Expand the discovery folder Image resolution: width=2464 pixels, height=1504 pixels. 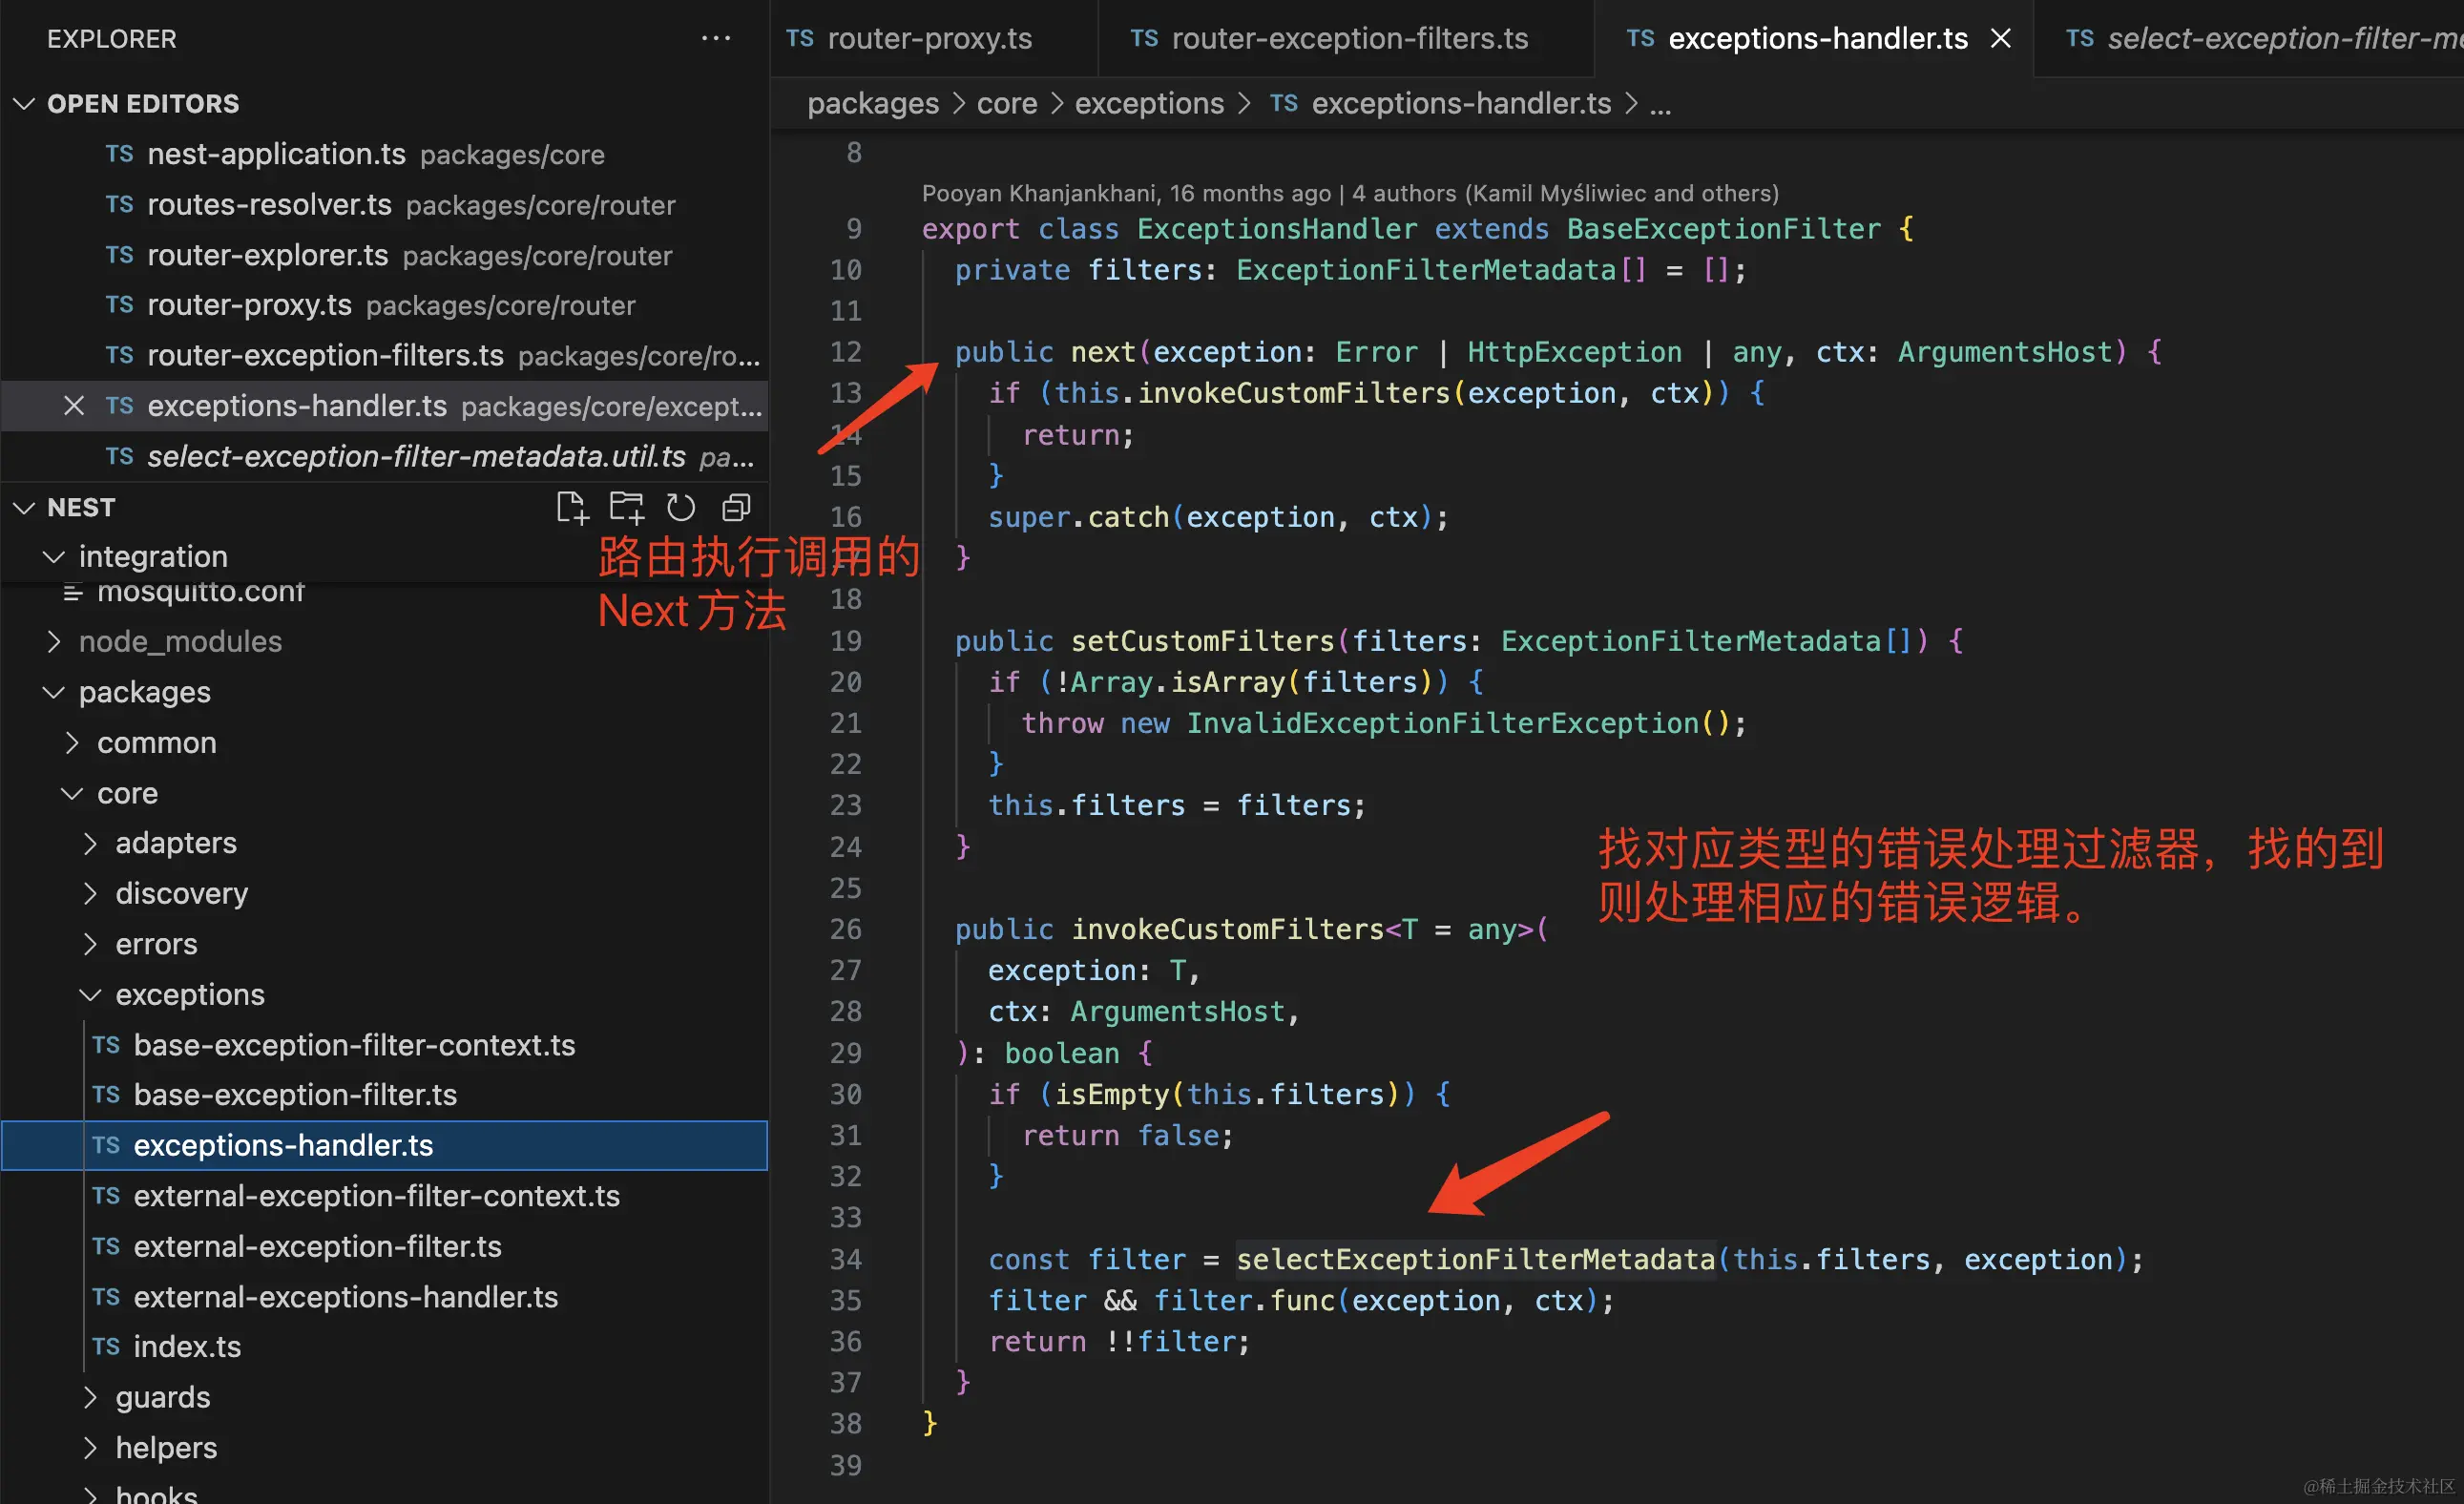[x=90, y=893]
